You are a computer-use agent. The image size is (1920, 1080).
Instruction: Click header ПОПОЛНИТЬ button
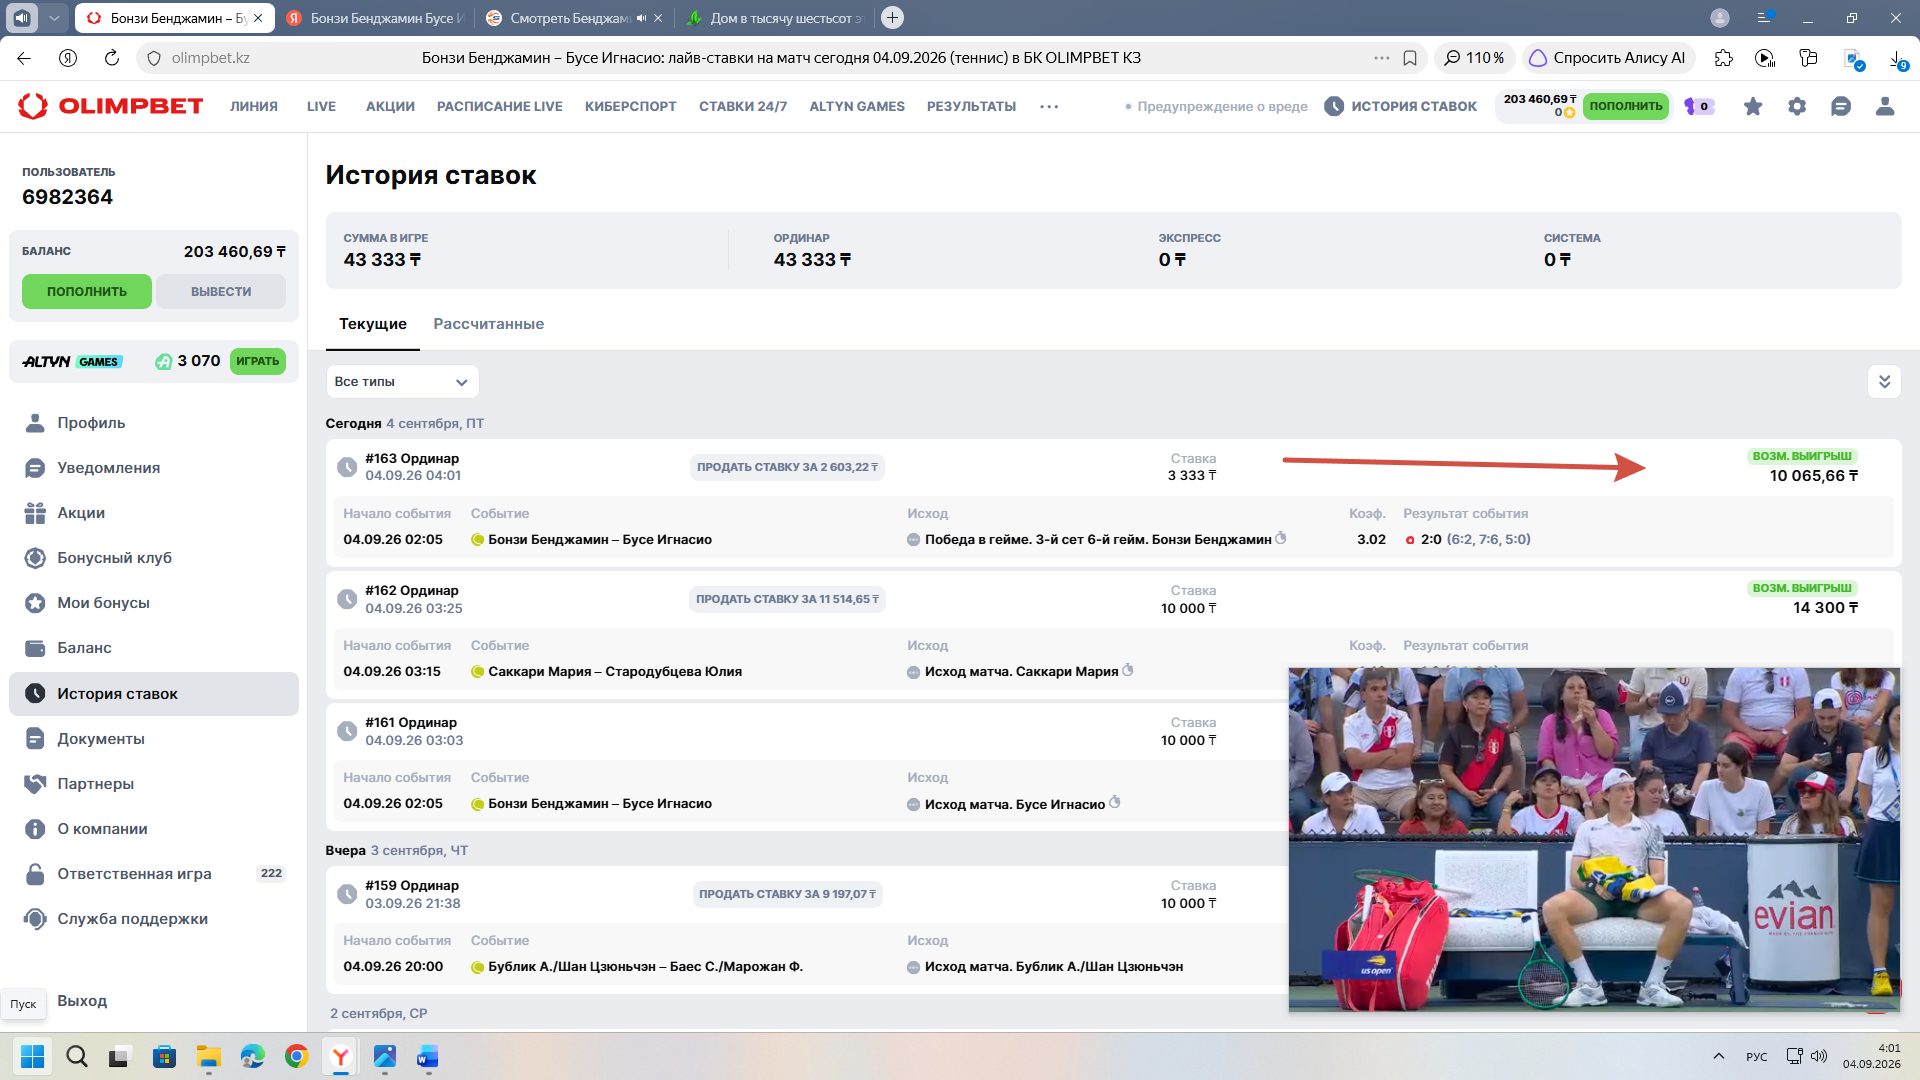tap(1626, 106)
